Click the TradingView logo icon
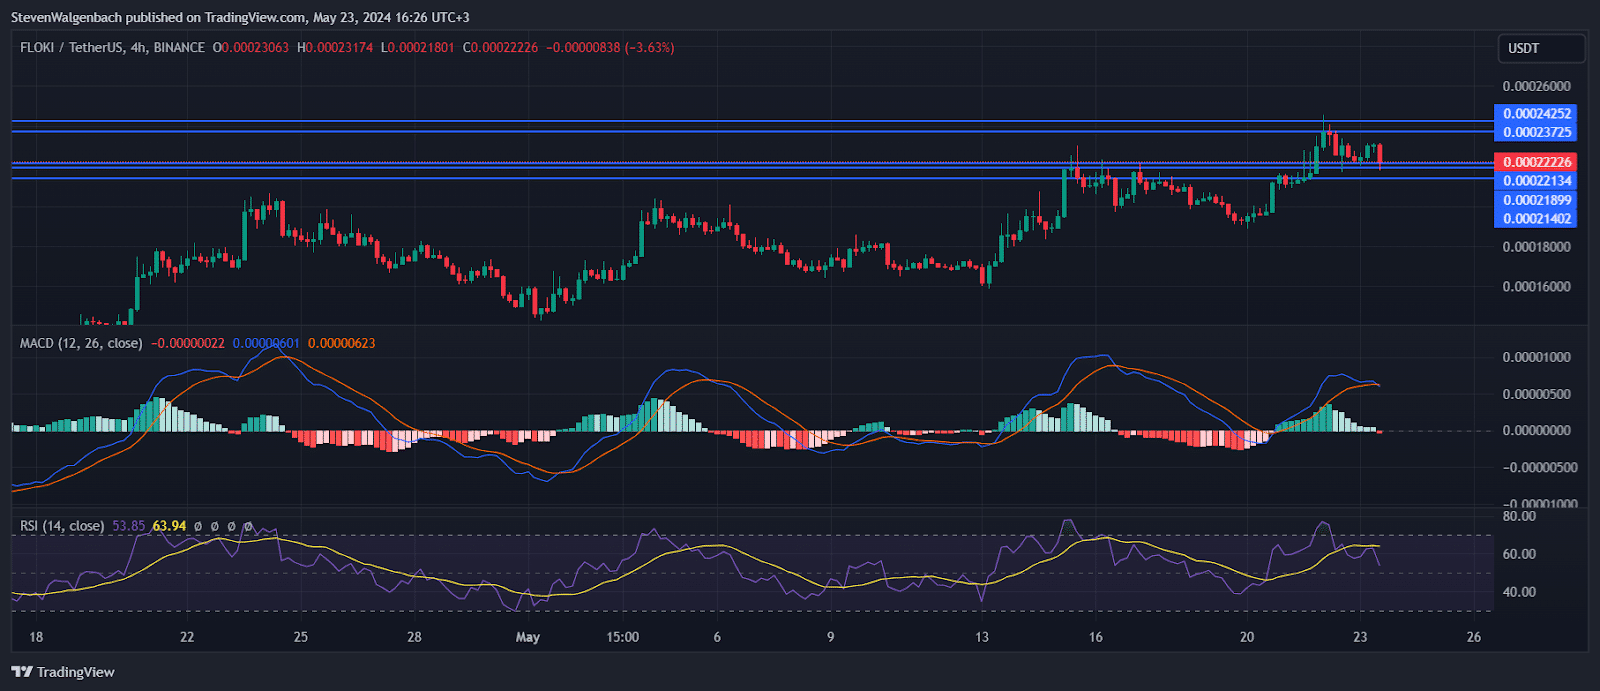1600x691 pixels. (x=21, y=672)
